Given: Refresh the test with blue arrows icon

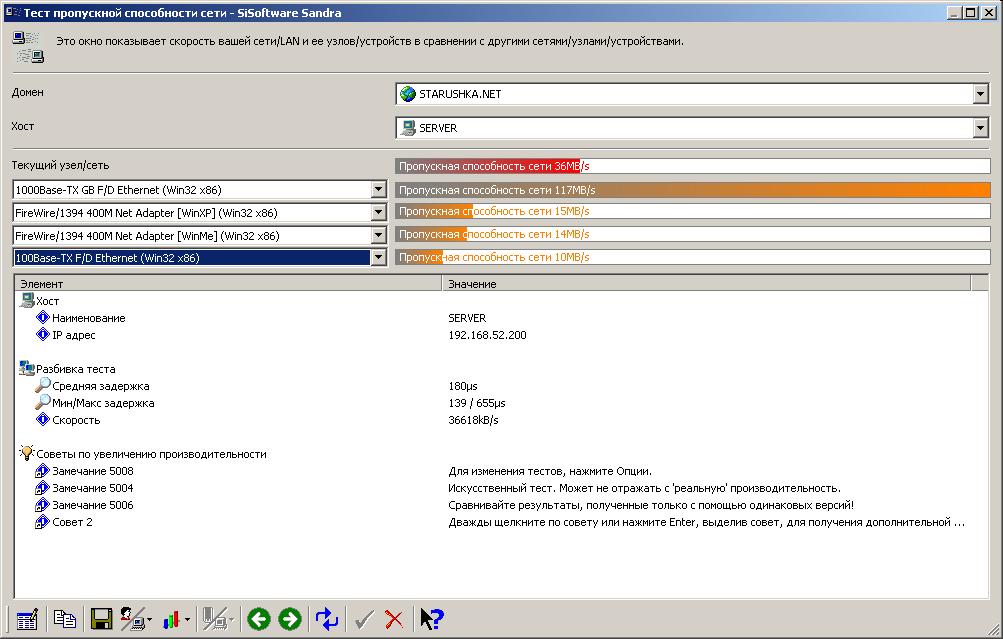Looking at the screenshot, I should point(327,619).
